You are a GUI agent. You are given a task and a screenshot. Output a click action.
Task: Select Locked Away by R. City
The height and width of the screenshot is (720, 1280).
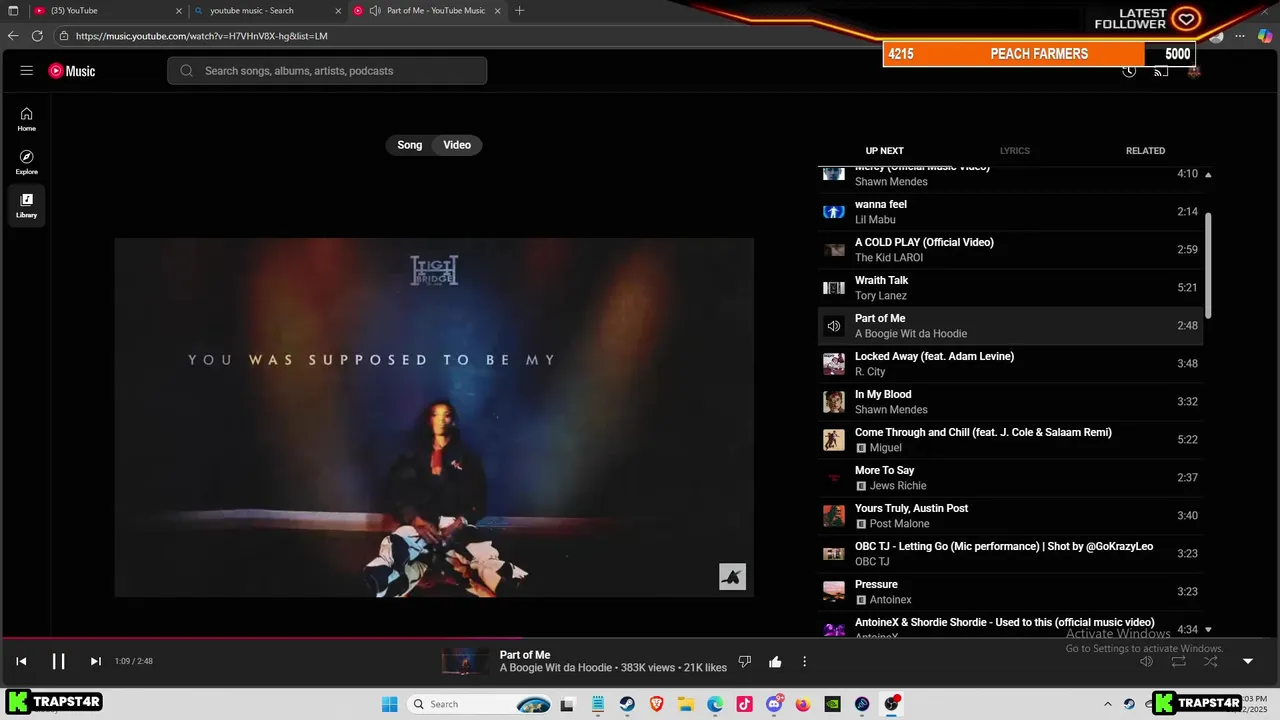coord(1010,364)
